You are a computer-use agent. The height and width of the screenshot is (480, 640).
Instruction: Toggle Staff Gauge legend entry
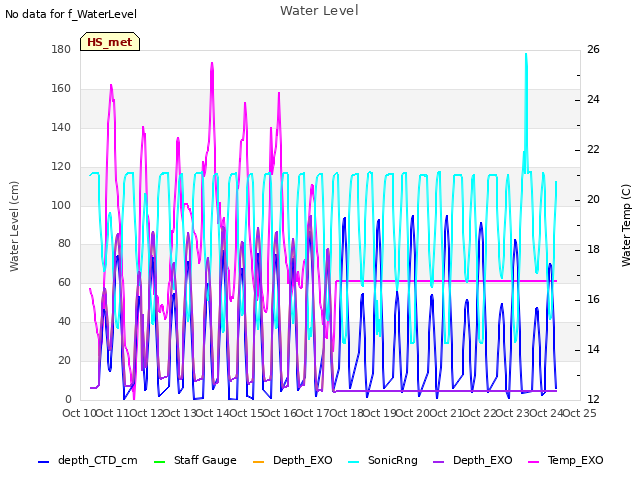click(x=195, y=460)
